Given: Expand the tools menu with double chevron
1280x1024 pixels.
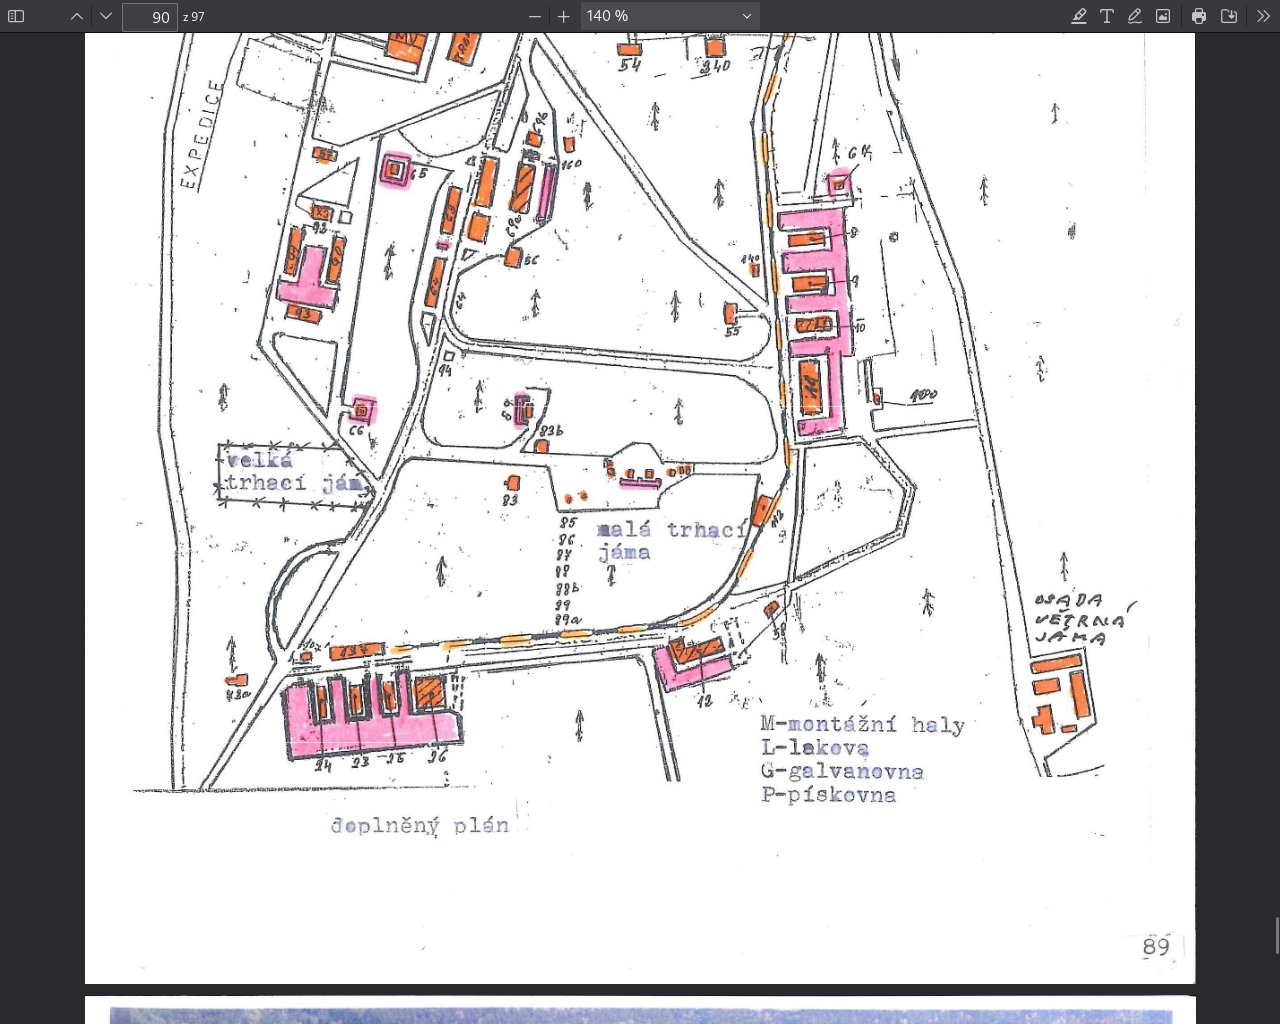Looking at the screenshot, I should [x=1263, y=16].
